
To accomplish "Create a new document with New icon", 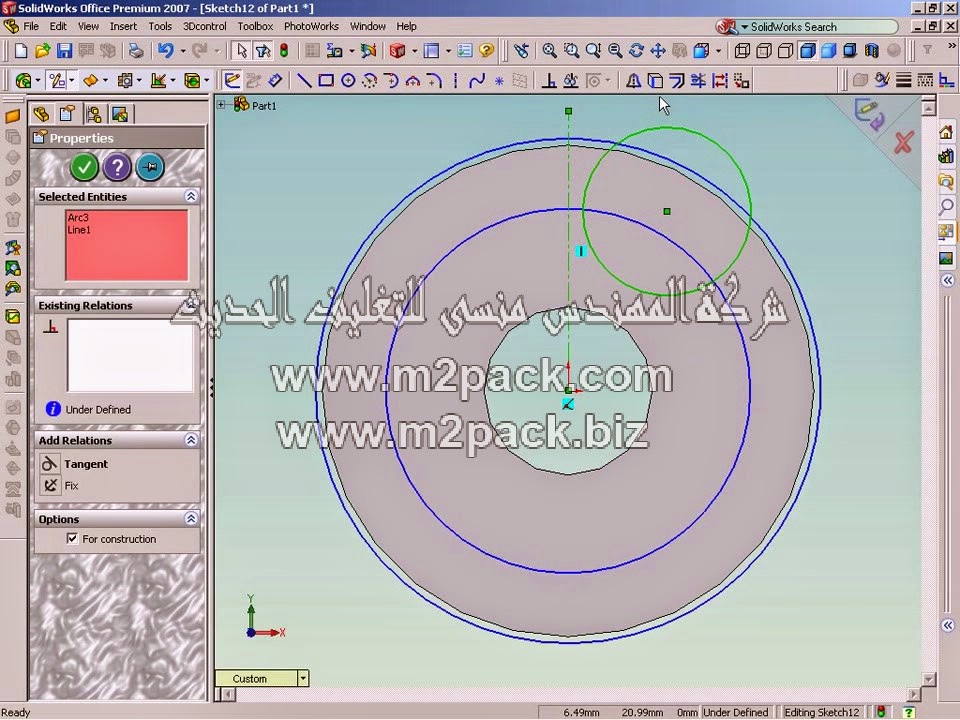I will click(x=21, y=50).
